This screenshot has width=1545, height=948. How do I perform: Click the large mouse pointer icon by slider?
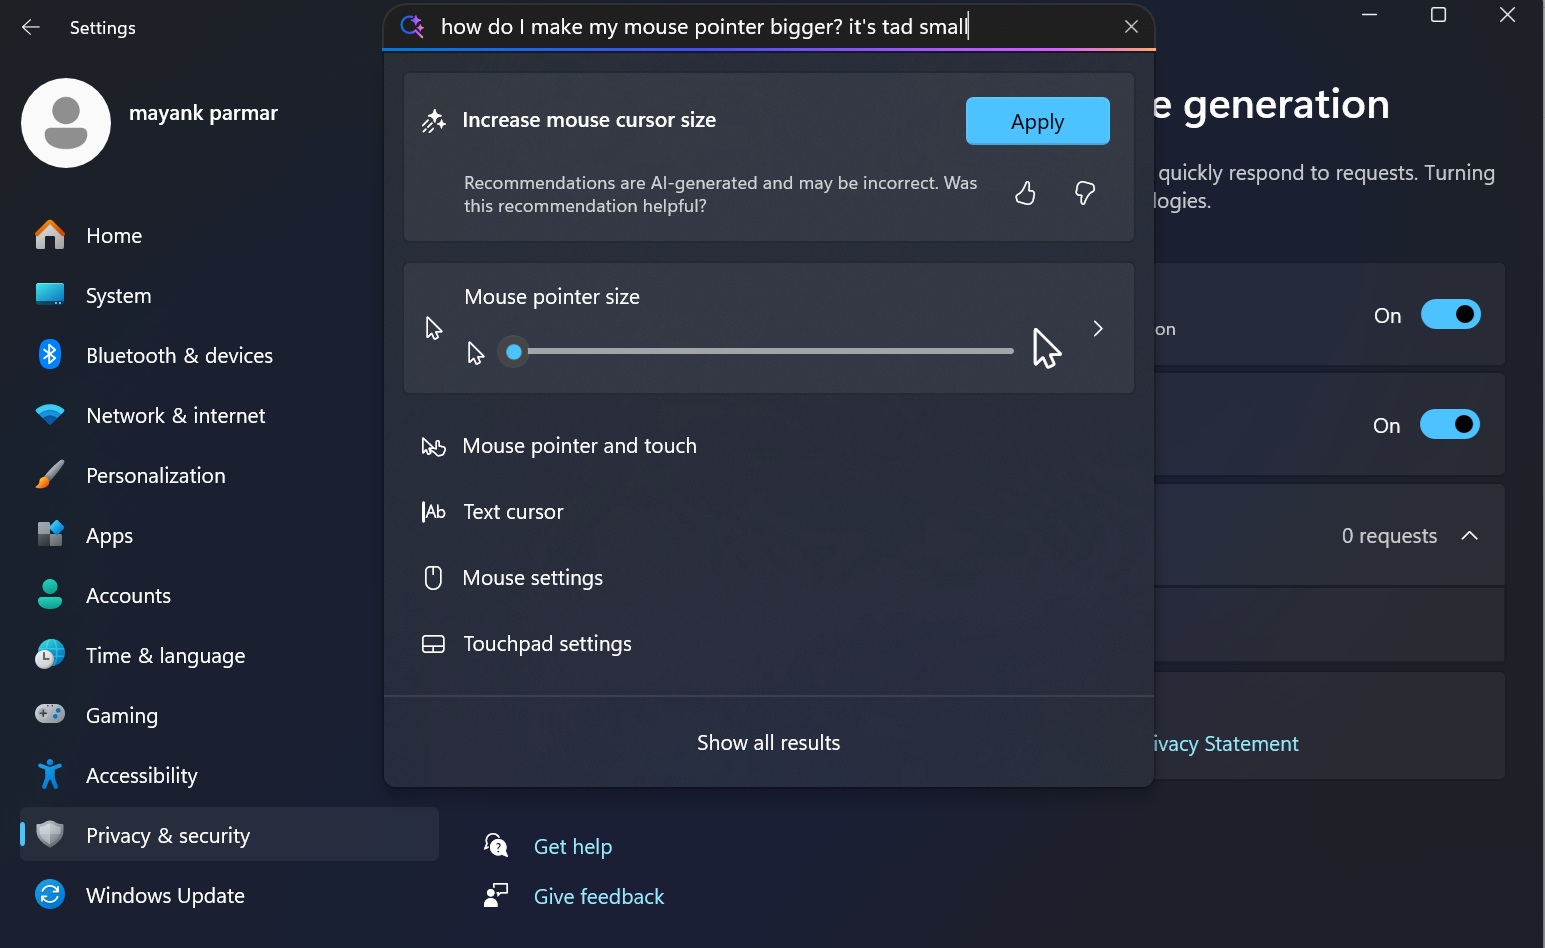[x=1046, y=348]
